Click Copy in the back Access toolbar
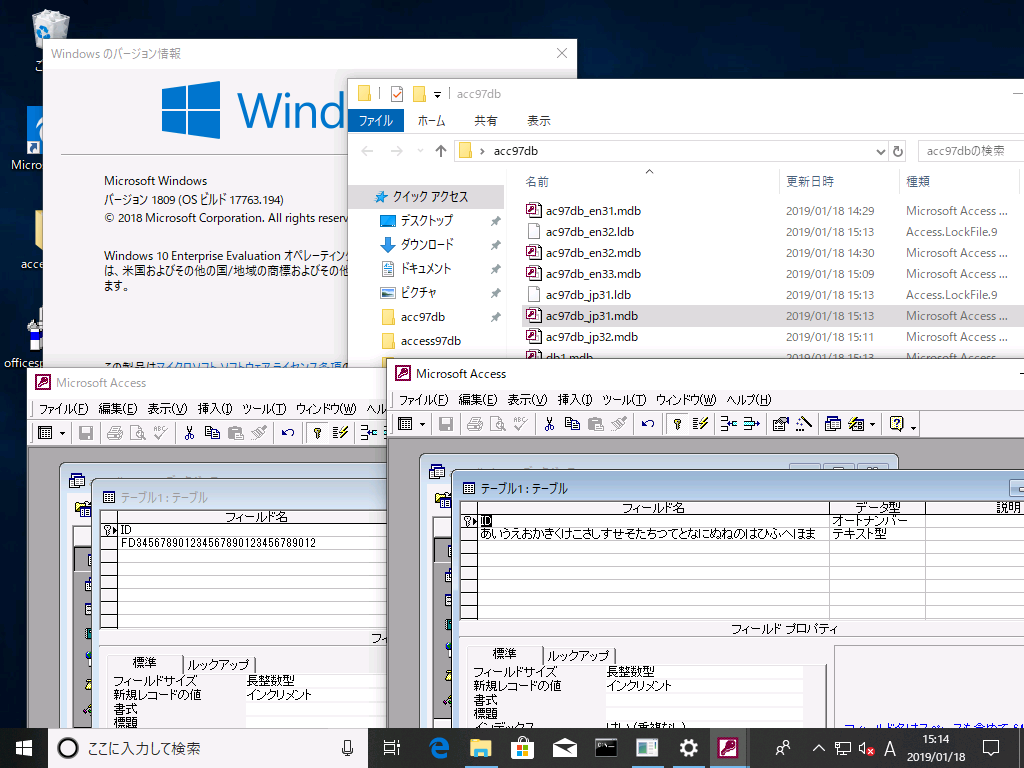 pos(212,433)
